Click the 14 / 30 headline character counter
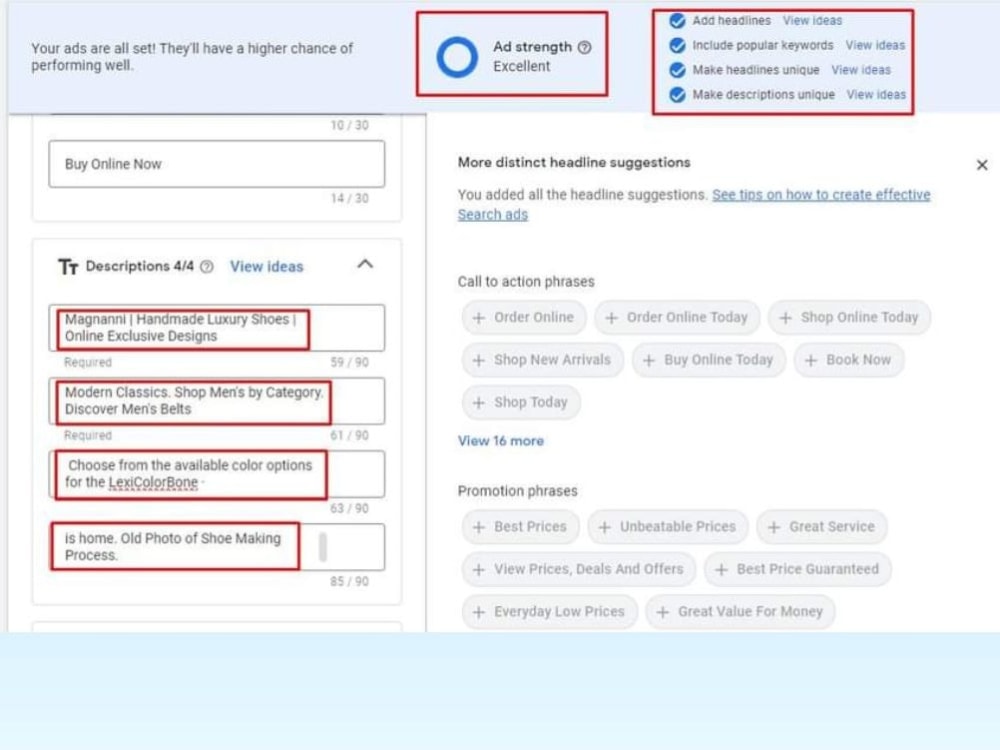1000x750 pixels. (x=349, y=198)
